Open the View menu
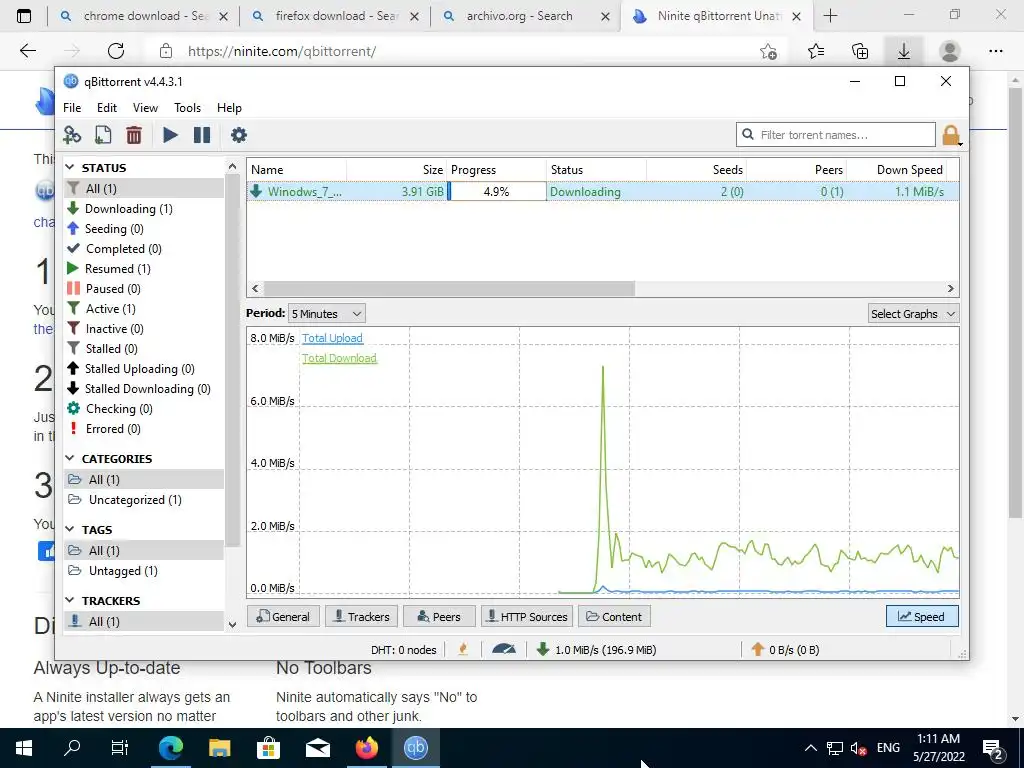The width and height of the screenshot is (1024, 768). pyautogui.click(x=145, y=108)
